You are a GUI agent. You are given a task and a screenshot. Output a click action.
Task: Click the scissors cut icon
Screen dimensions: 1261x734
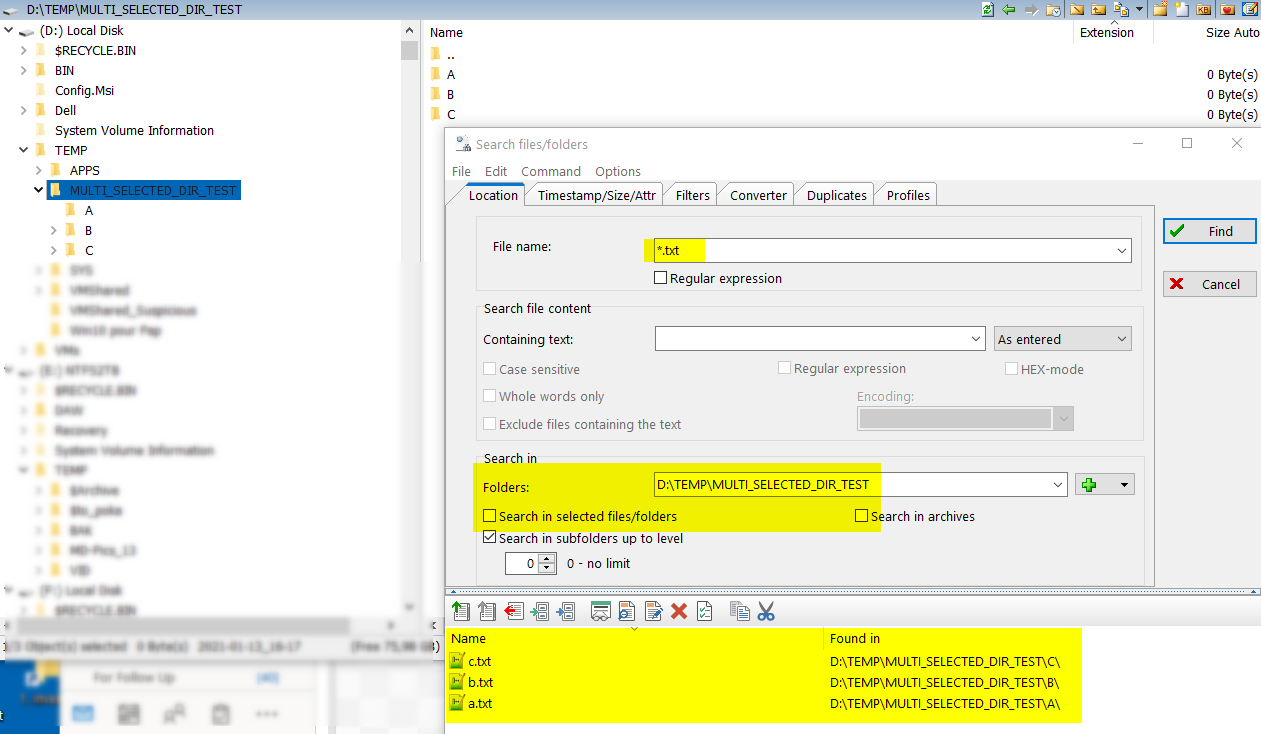[x=766, y=611]
